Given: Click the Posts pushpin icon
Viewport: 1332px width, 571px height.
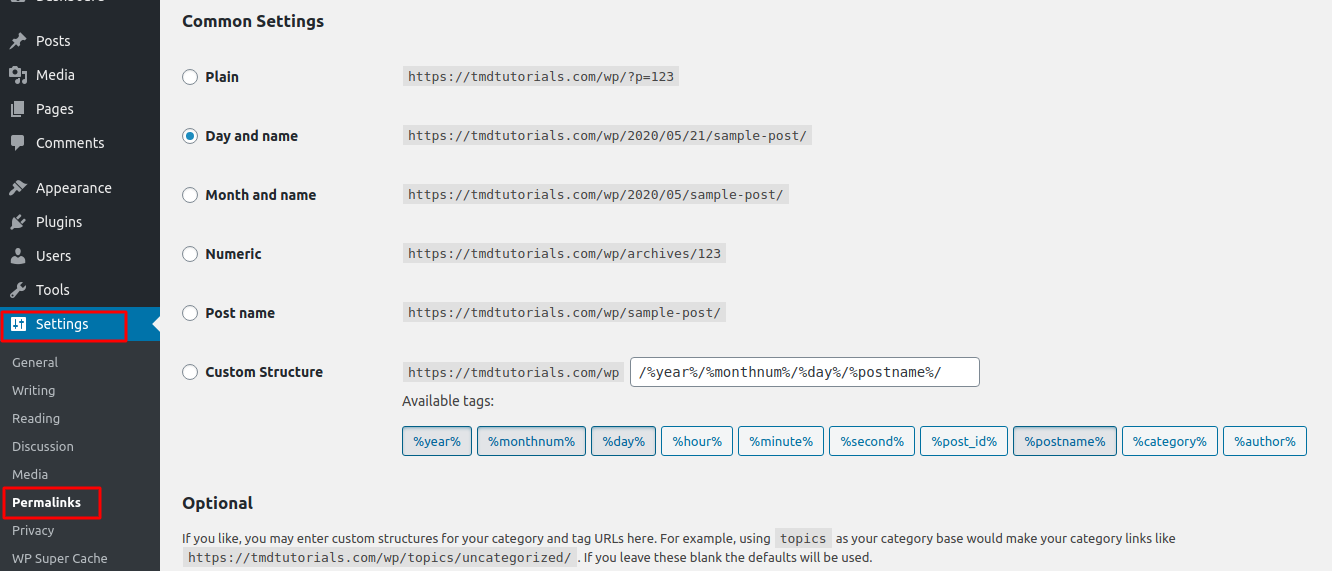Looking at the screenshot, I should [x=18, y=41].
